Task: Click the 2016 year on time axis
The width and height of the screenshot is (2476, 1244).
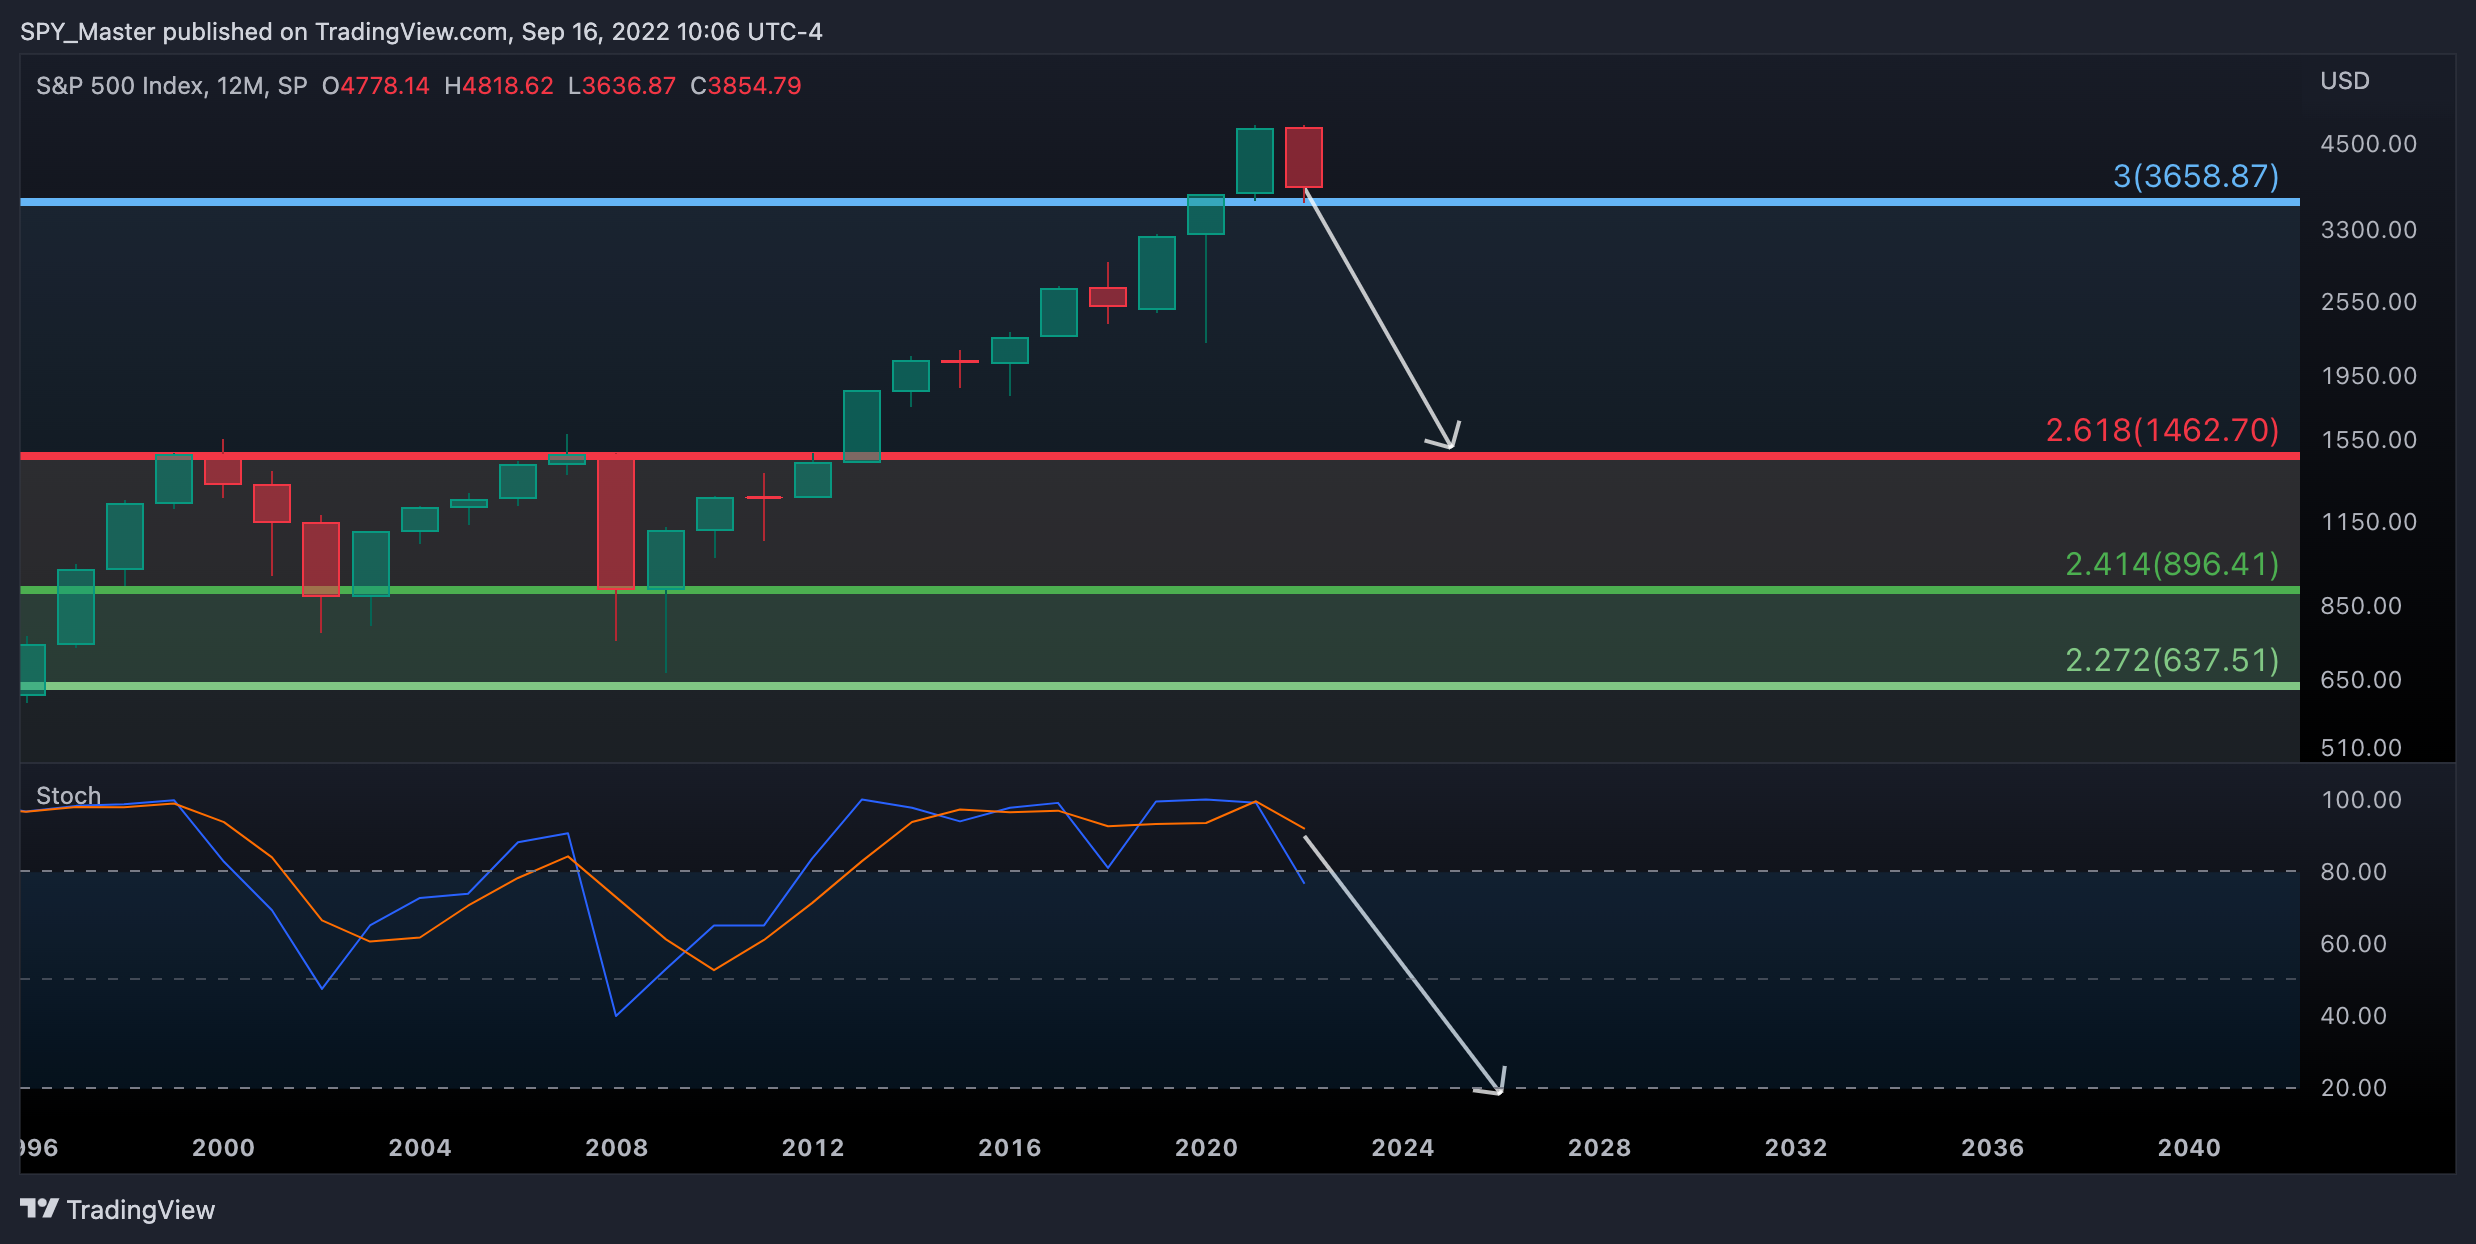Action: 1010,1148
